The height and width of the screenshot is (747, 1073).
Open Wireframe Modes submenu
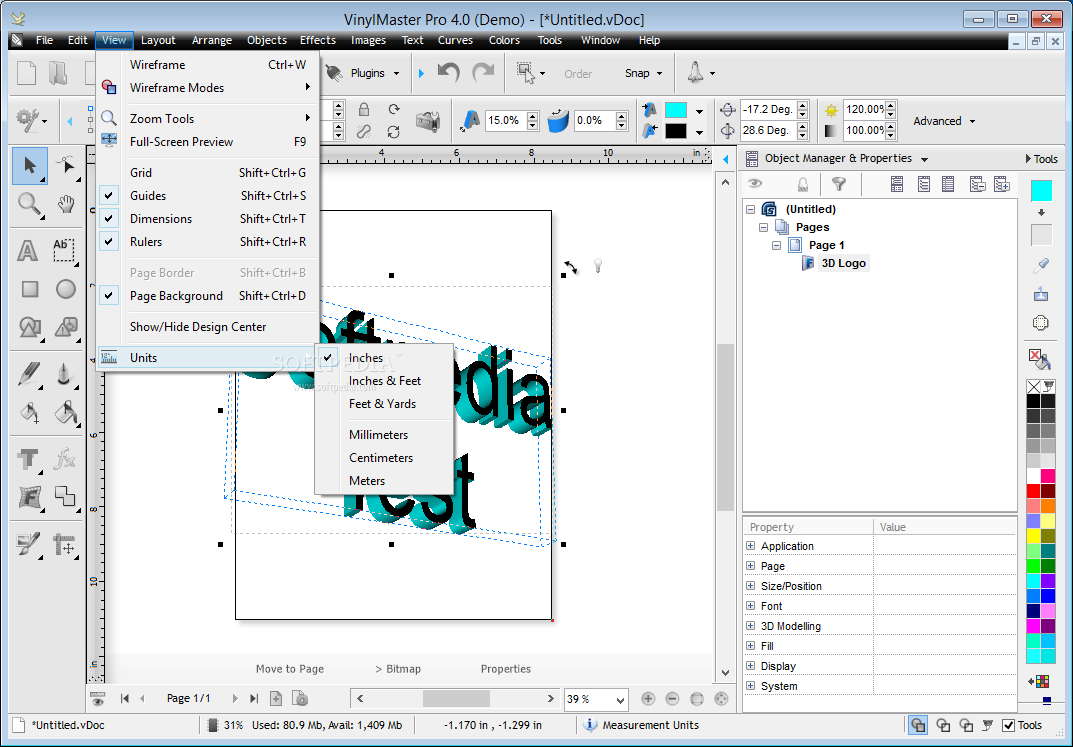(207, 88)
